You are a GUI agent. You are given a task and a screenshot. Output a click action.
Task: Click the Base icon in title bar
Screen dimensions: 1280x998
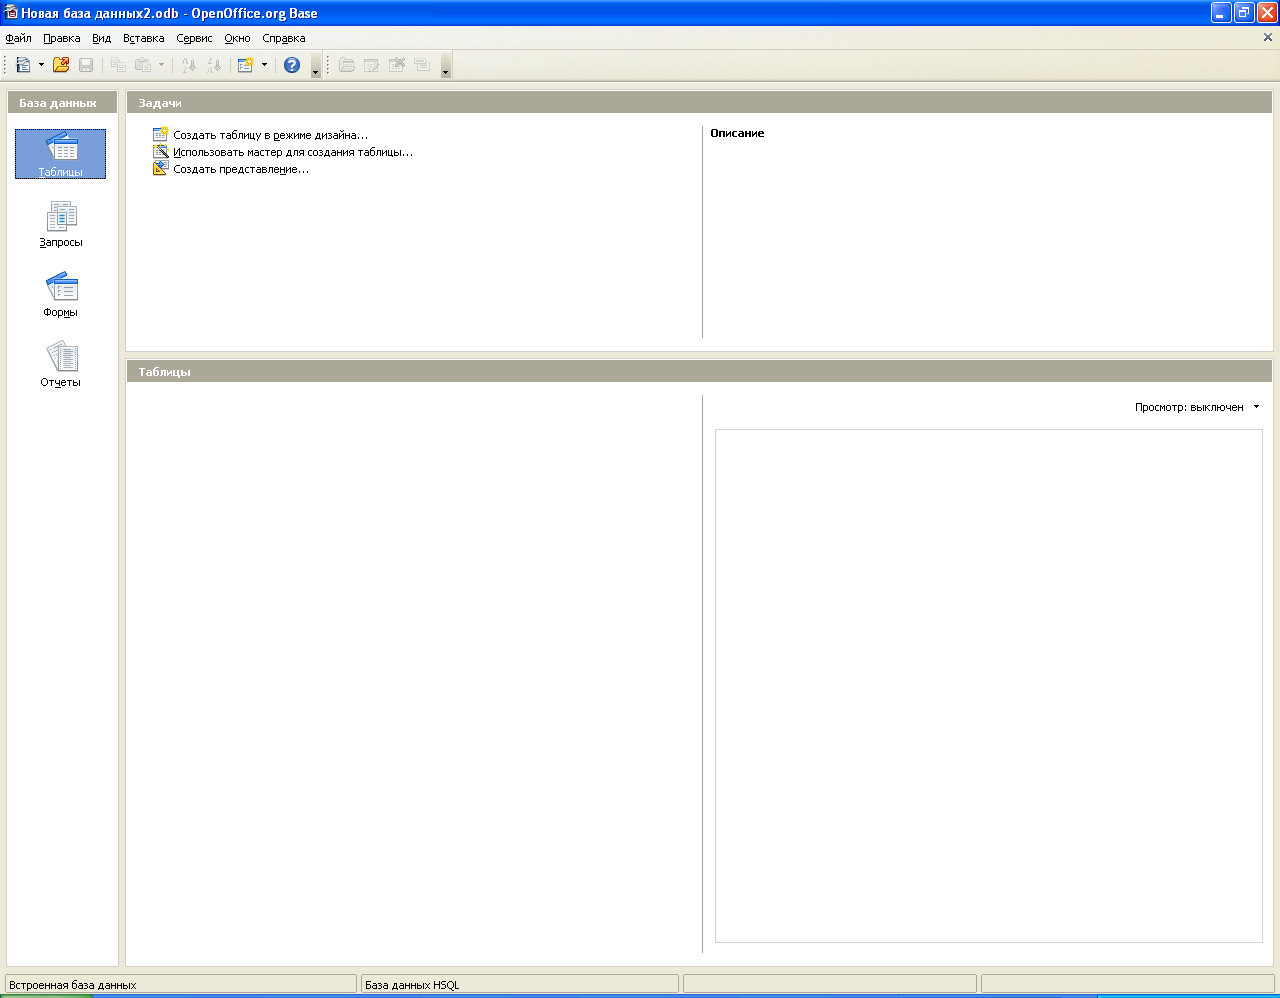(11, 13)
